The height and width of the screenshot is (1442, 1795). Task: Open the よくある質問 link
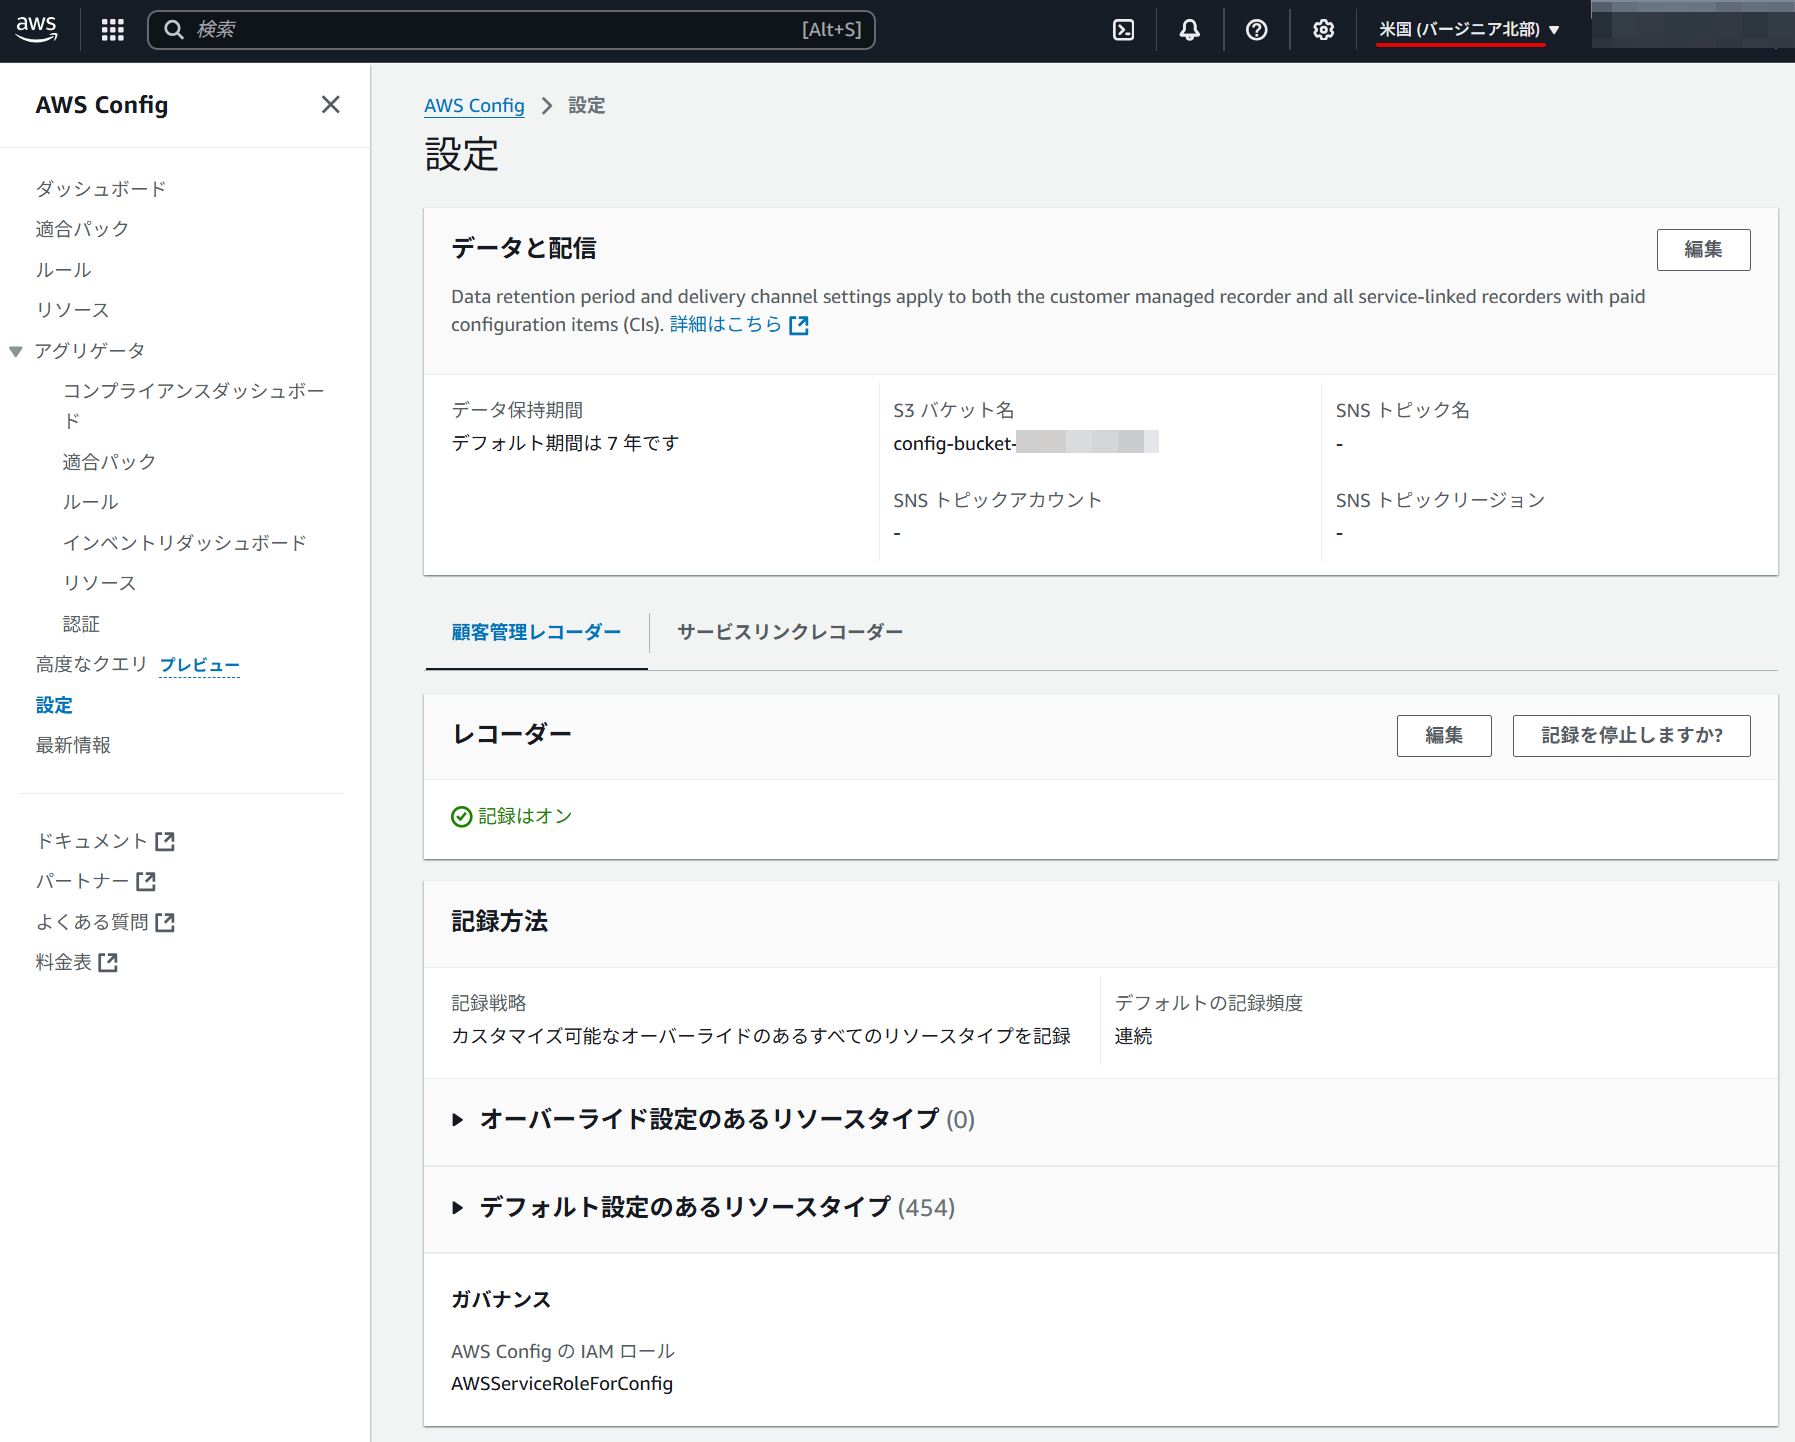pyautogui.click(x=92, y=922)
